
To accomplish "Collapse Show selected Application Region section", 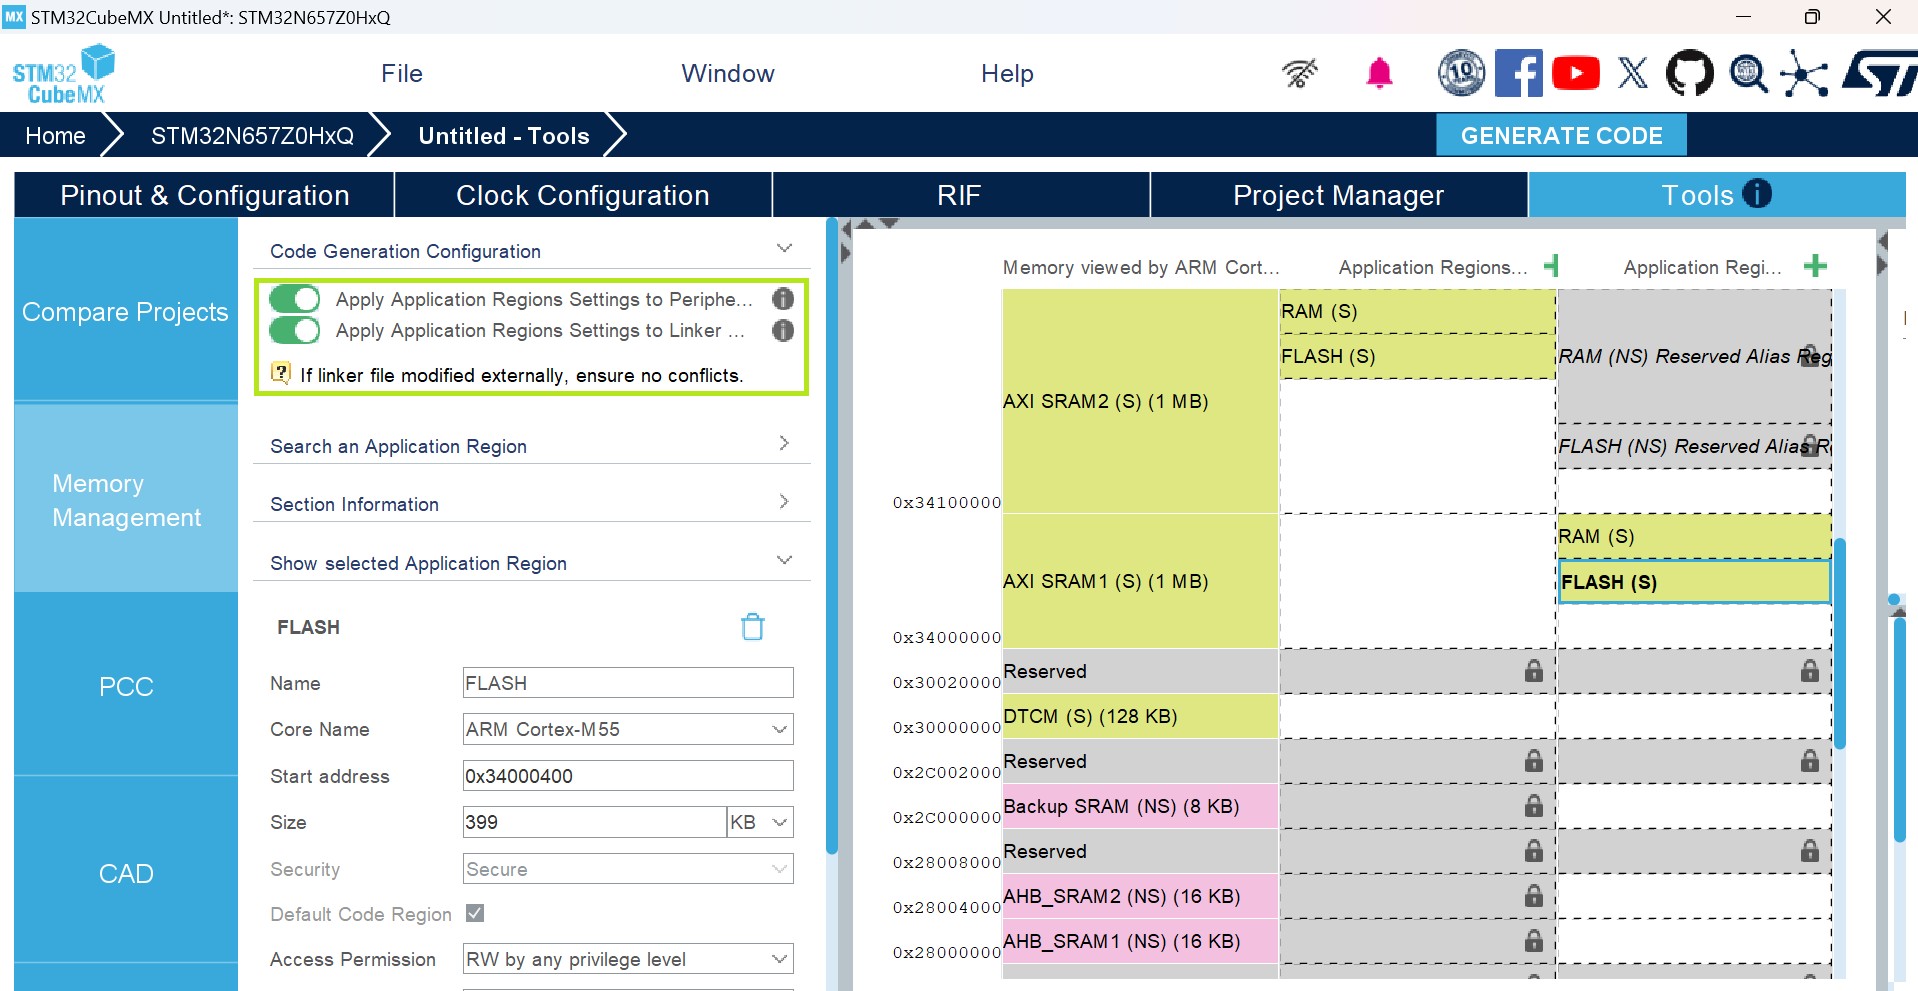I will click(x=784, y=560).
